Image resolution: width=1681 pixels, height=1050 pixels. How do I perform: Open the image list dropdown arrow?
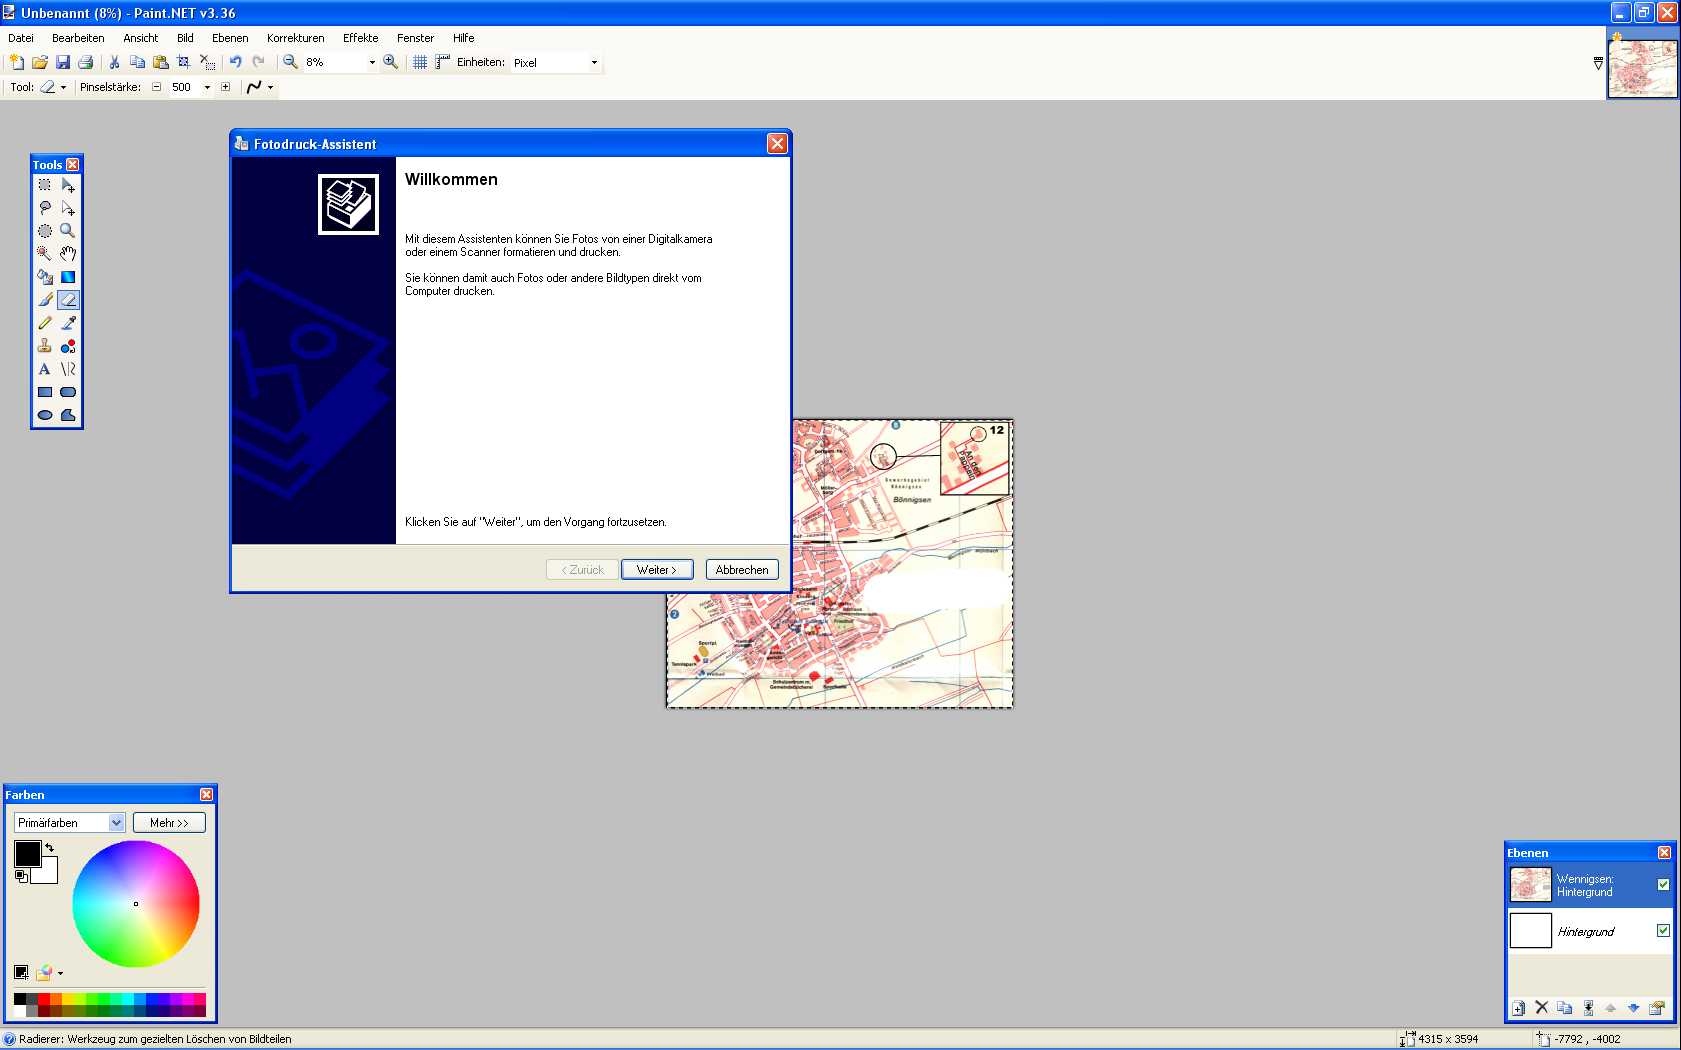(1598, 63)
